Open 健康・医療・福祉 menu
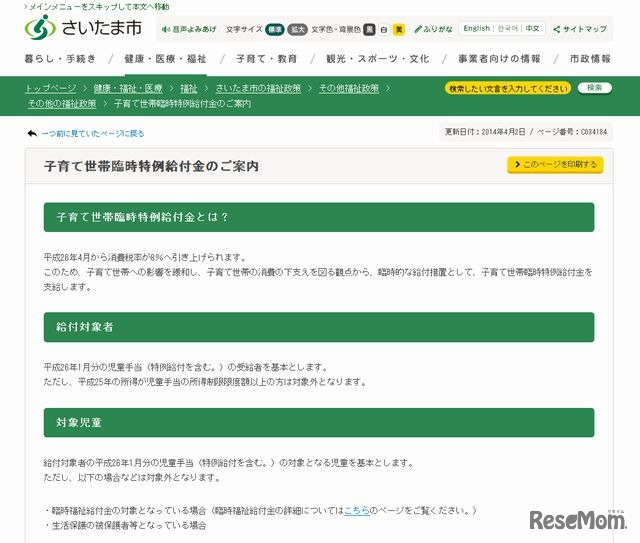Image resolution: width=640 pixels, height=543 pixels. [165, 59]
